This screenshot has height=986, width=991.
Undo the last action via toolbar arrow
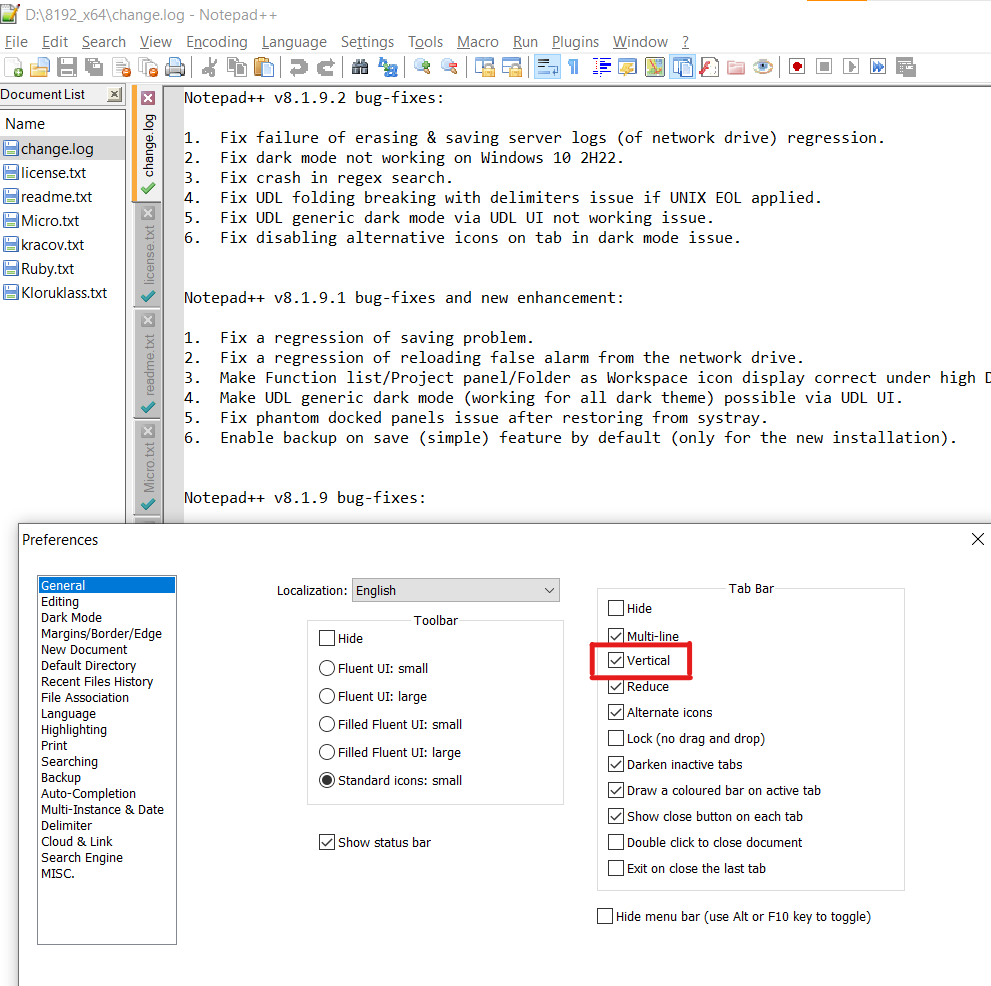pyautogui.click(x=298, y=67)
